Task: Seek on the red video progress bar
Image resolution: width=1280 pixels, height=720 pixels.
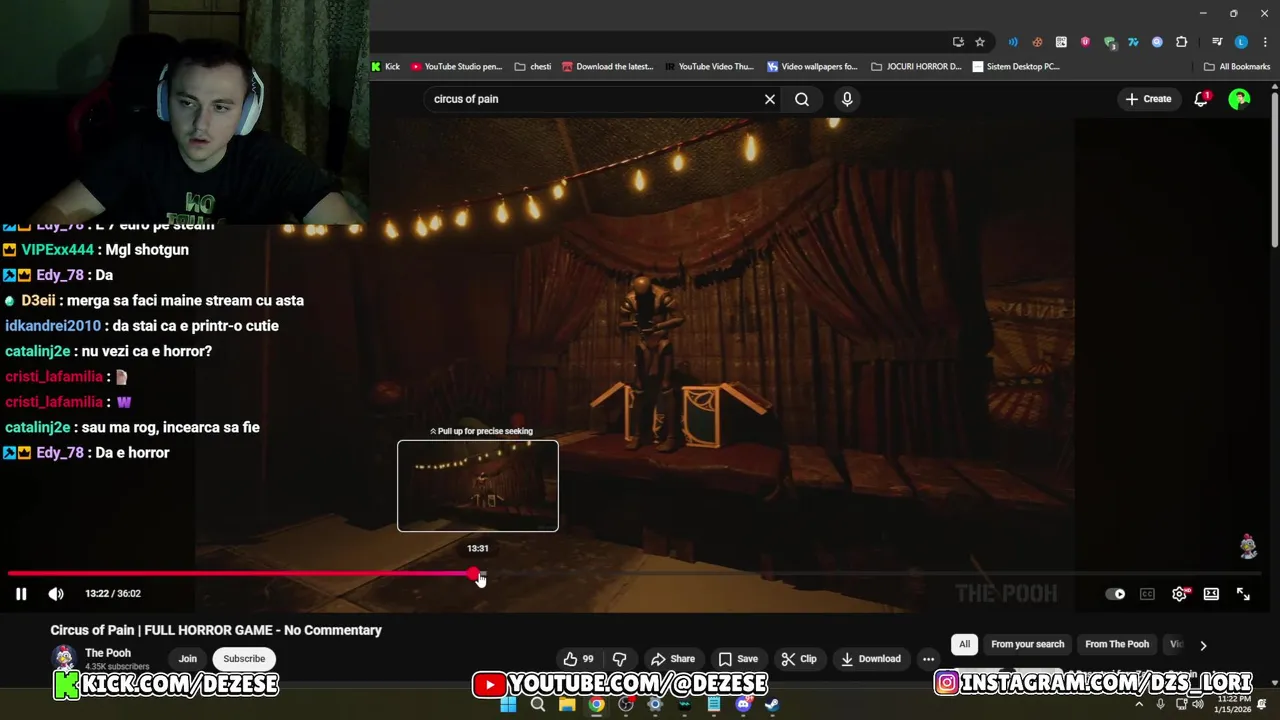Action: [x=240, y=574]
